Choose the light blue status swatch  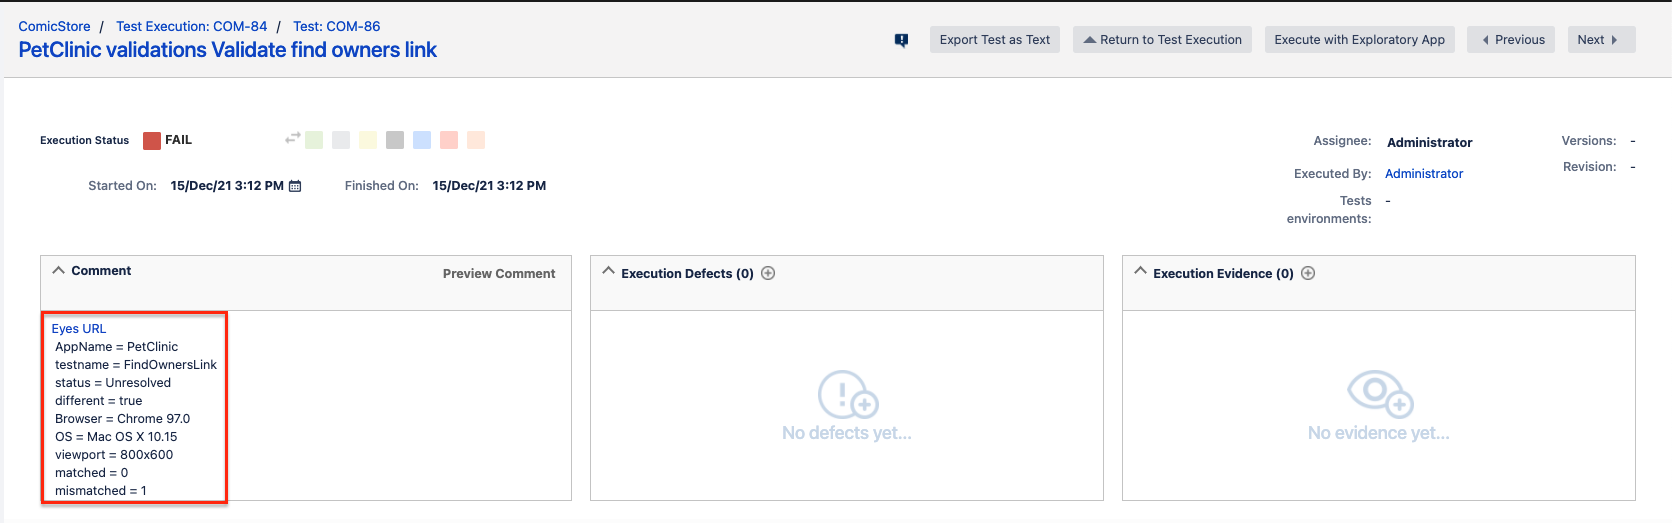(x=422, y=140)
